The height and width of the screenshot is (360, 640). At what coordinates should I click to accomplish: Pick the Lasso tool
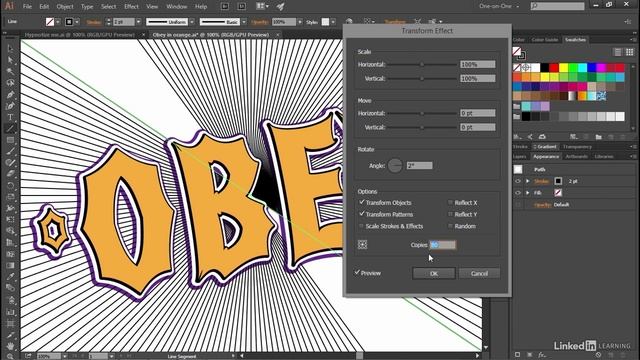coord(10,83)
